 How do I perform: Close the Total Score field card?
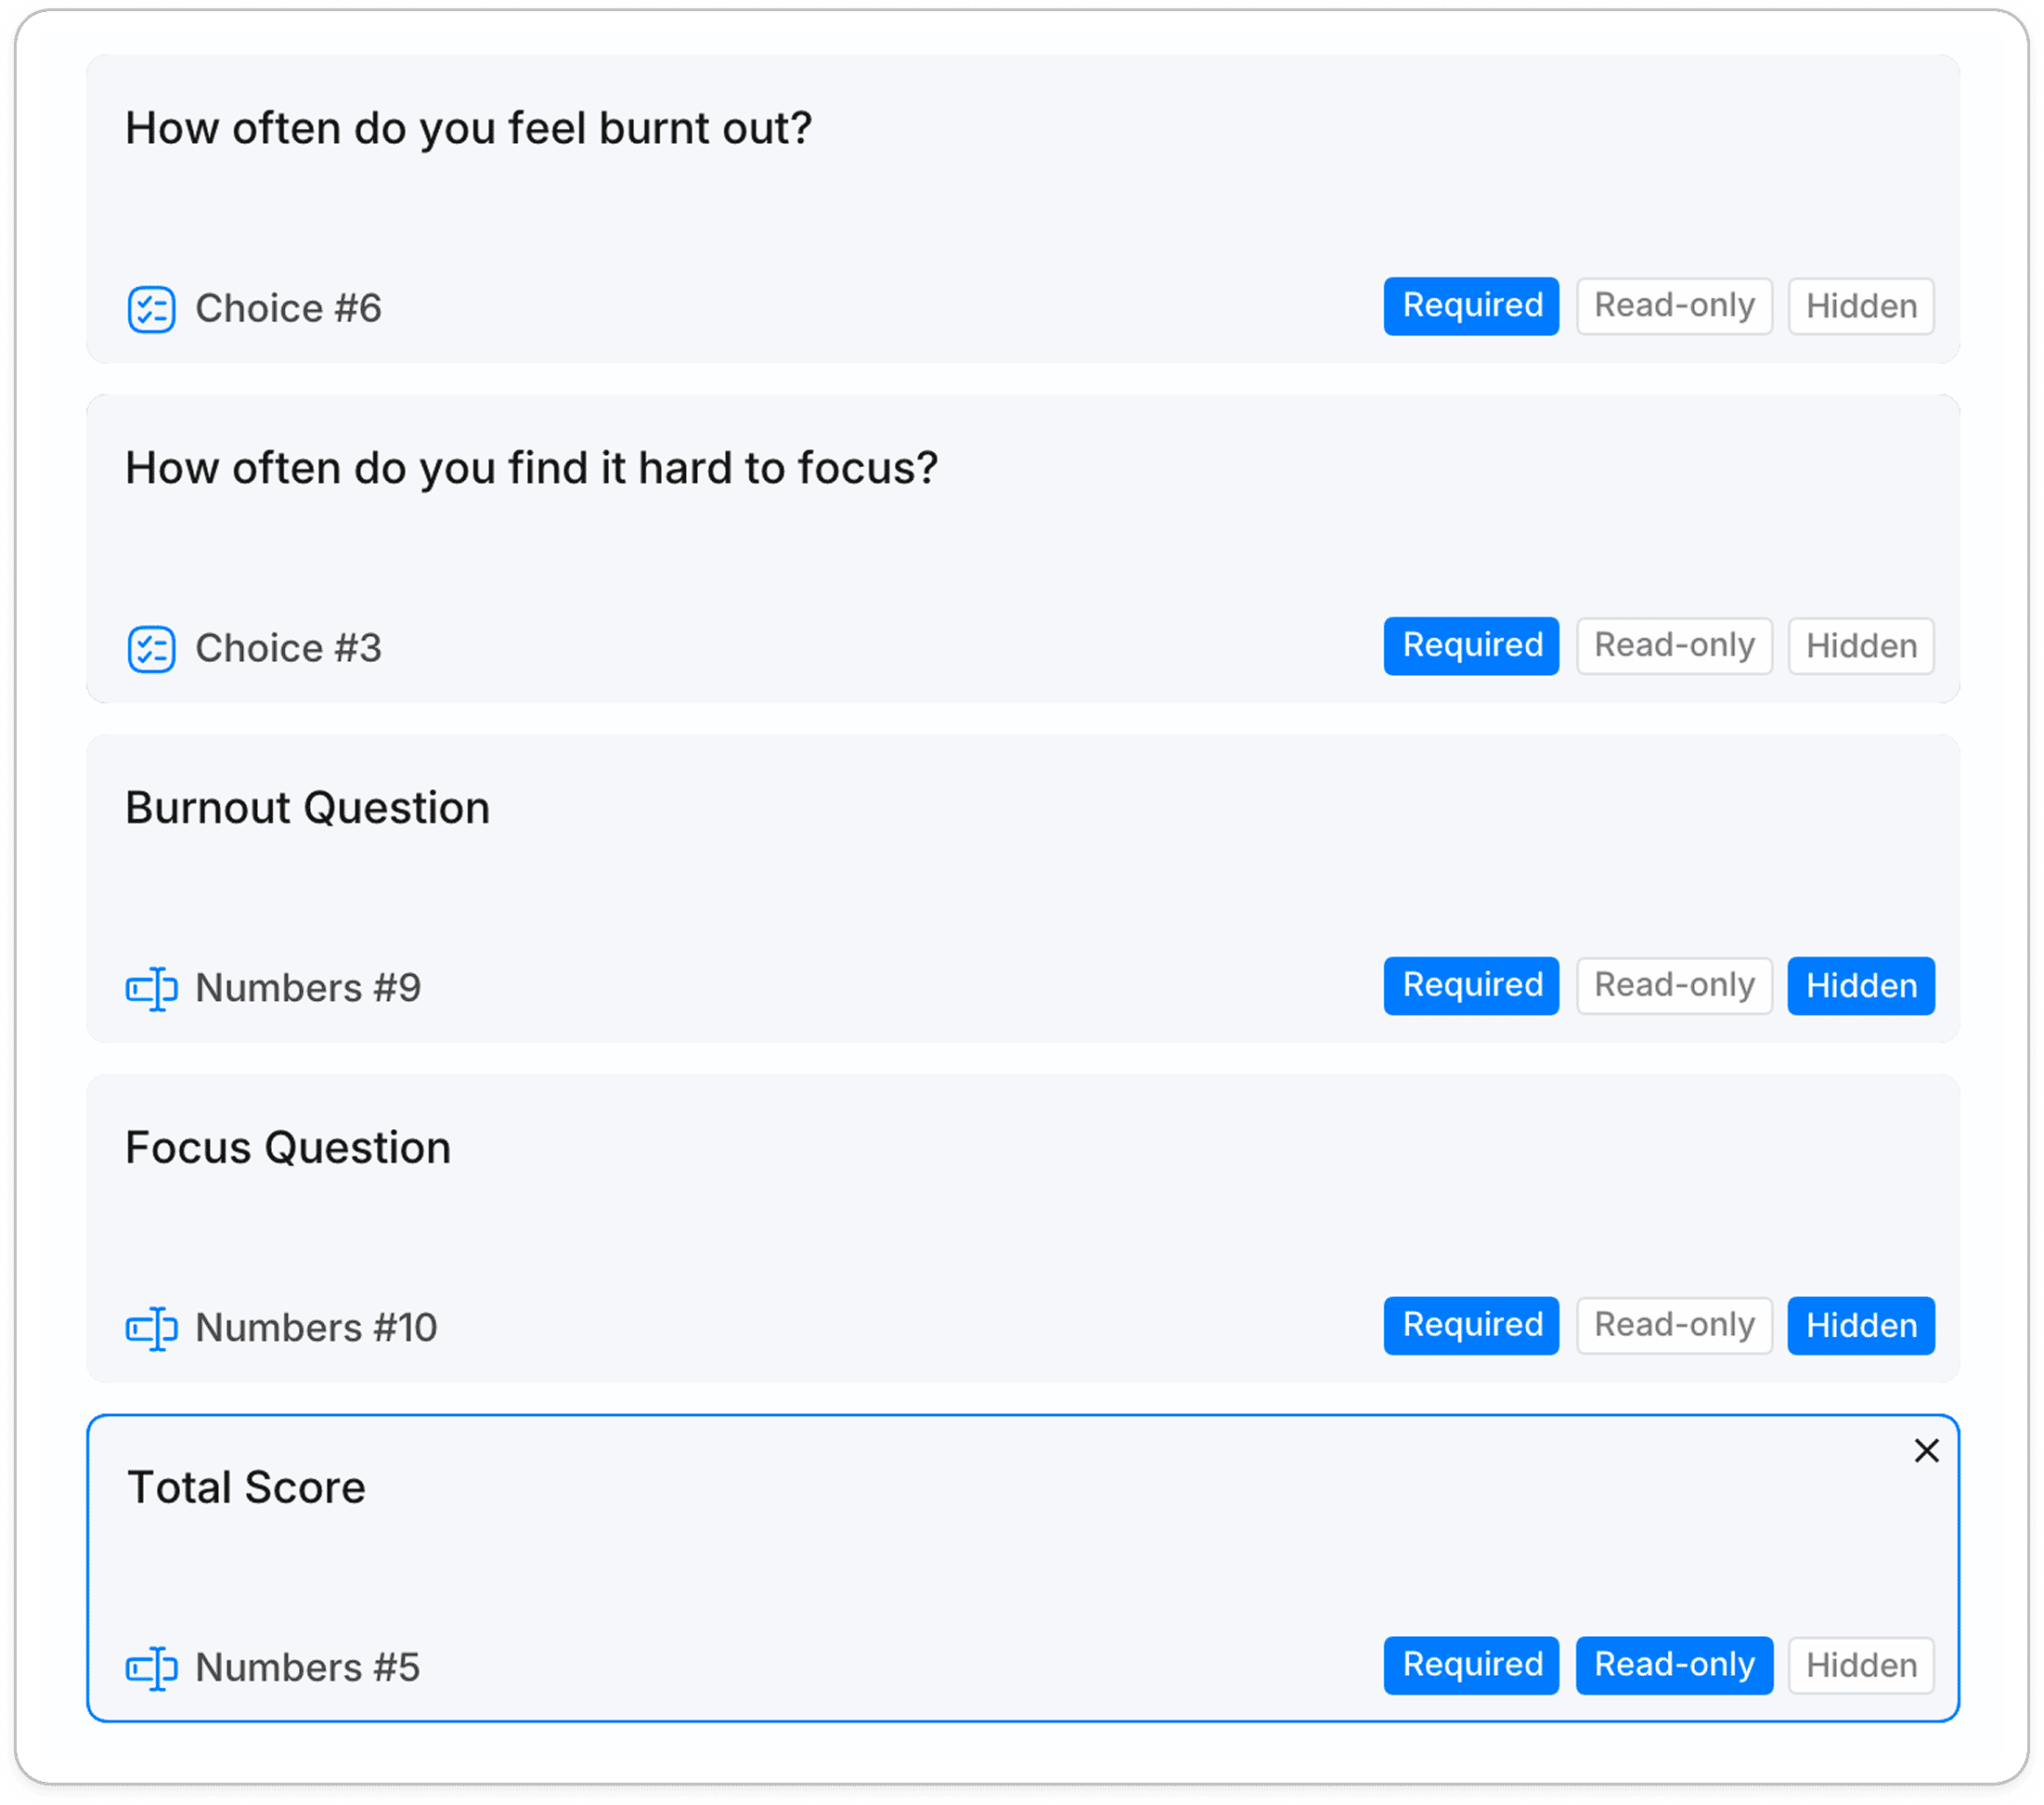coord(1926,1451)
